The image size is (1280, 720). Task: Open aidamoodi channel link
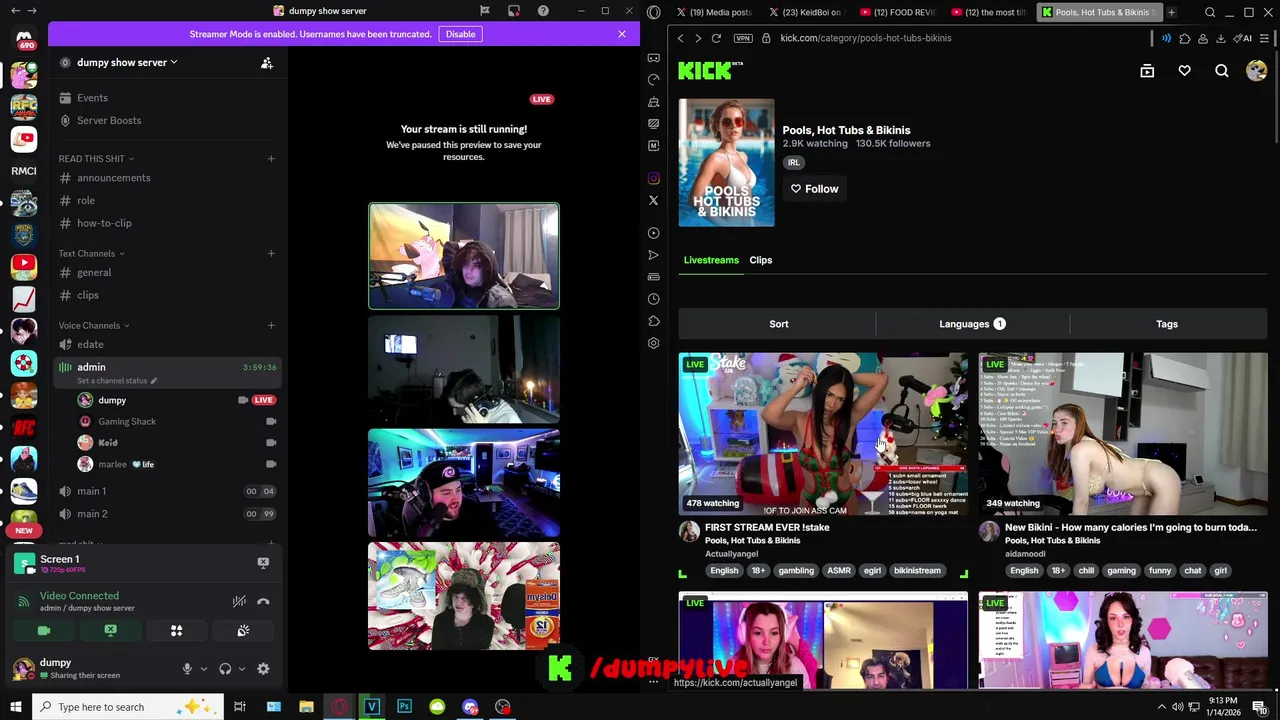[x=1025, y=554]
